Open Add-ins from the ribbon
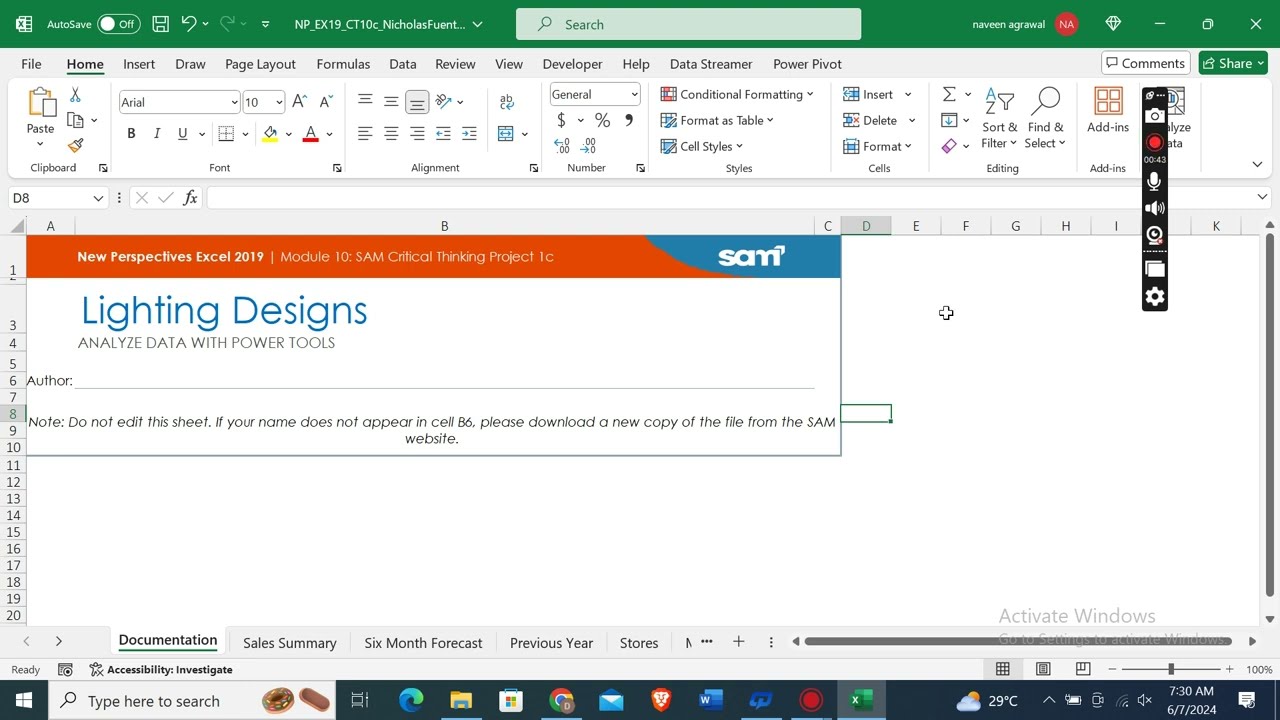This screenshot has width=1280, height=720. [1108, 110]
